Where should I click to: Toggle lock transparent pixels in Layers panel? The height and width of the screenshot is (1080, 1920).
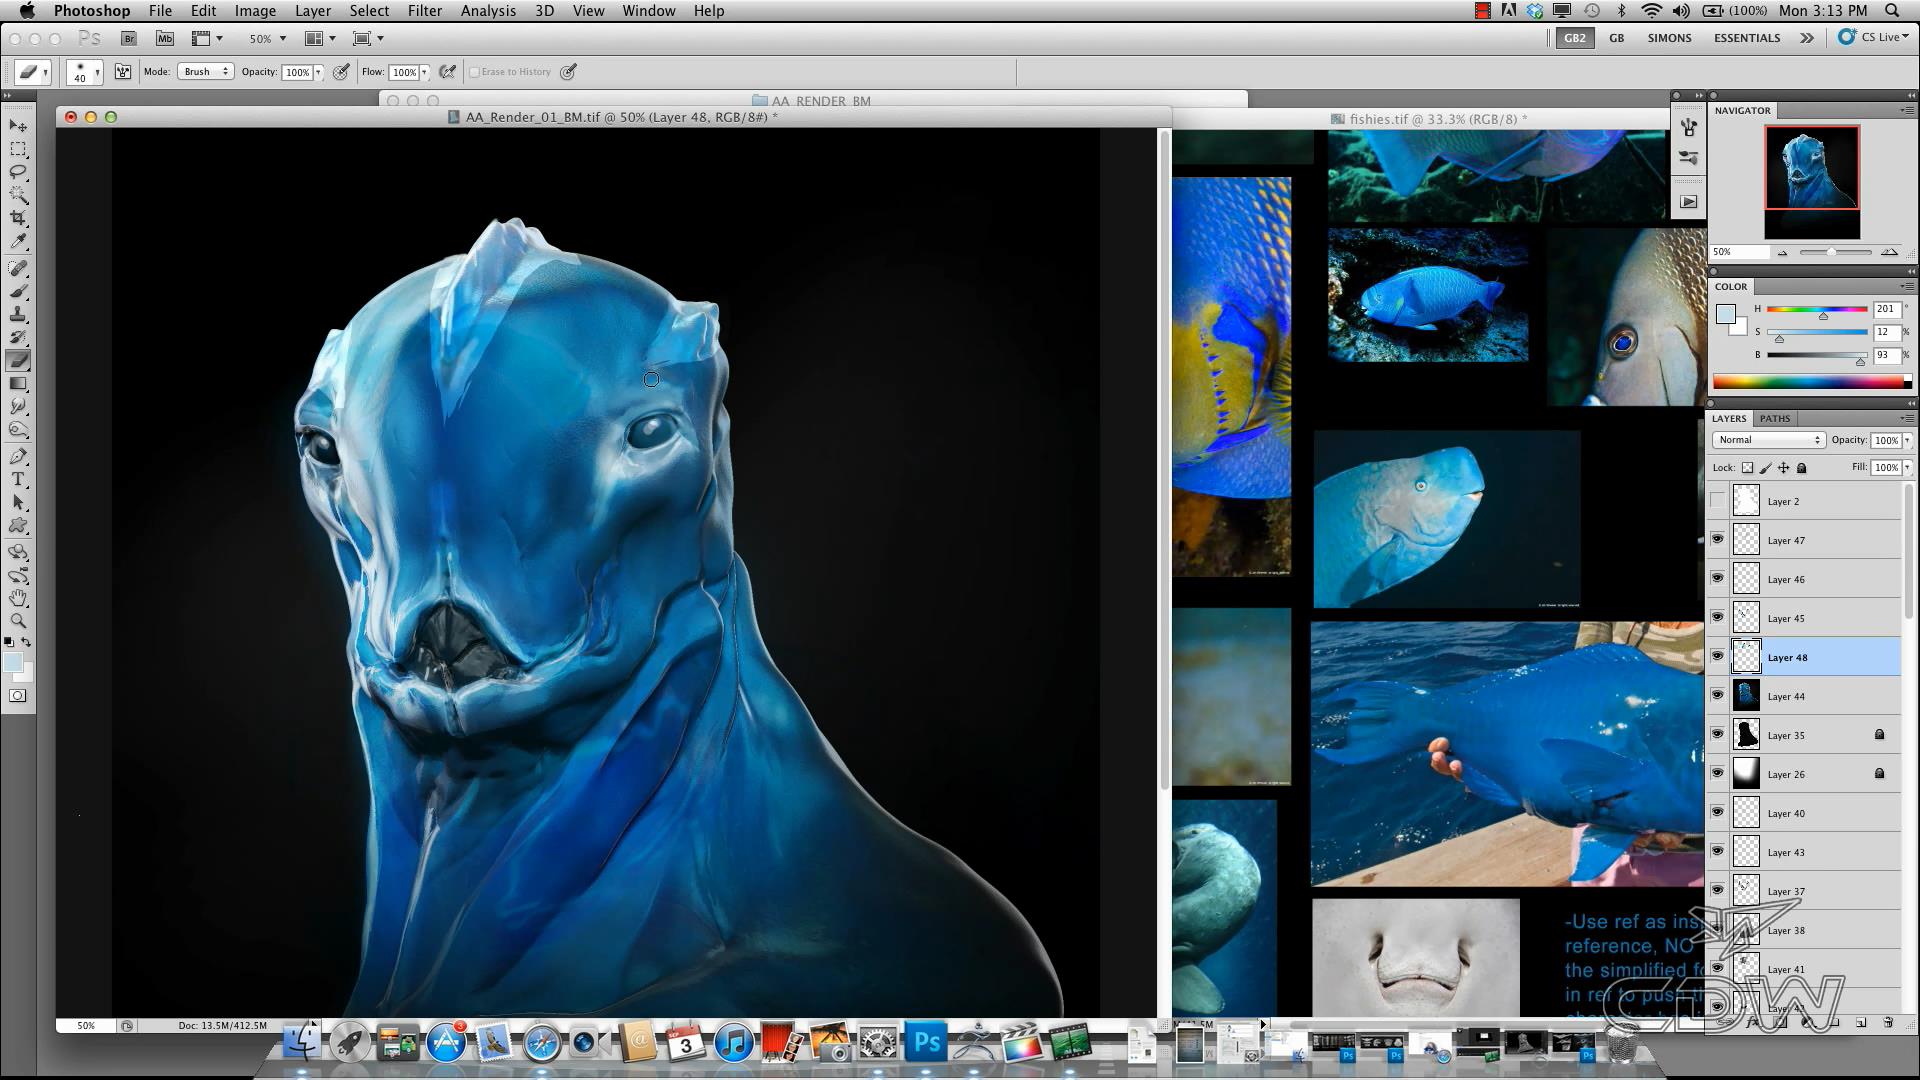(x=1747, y=468)
